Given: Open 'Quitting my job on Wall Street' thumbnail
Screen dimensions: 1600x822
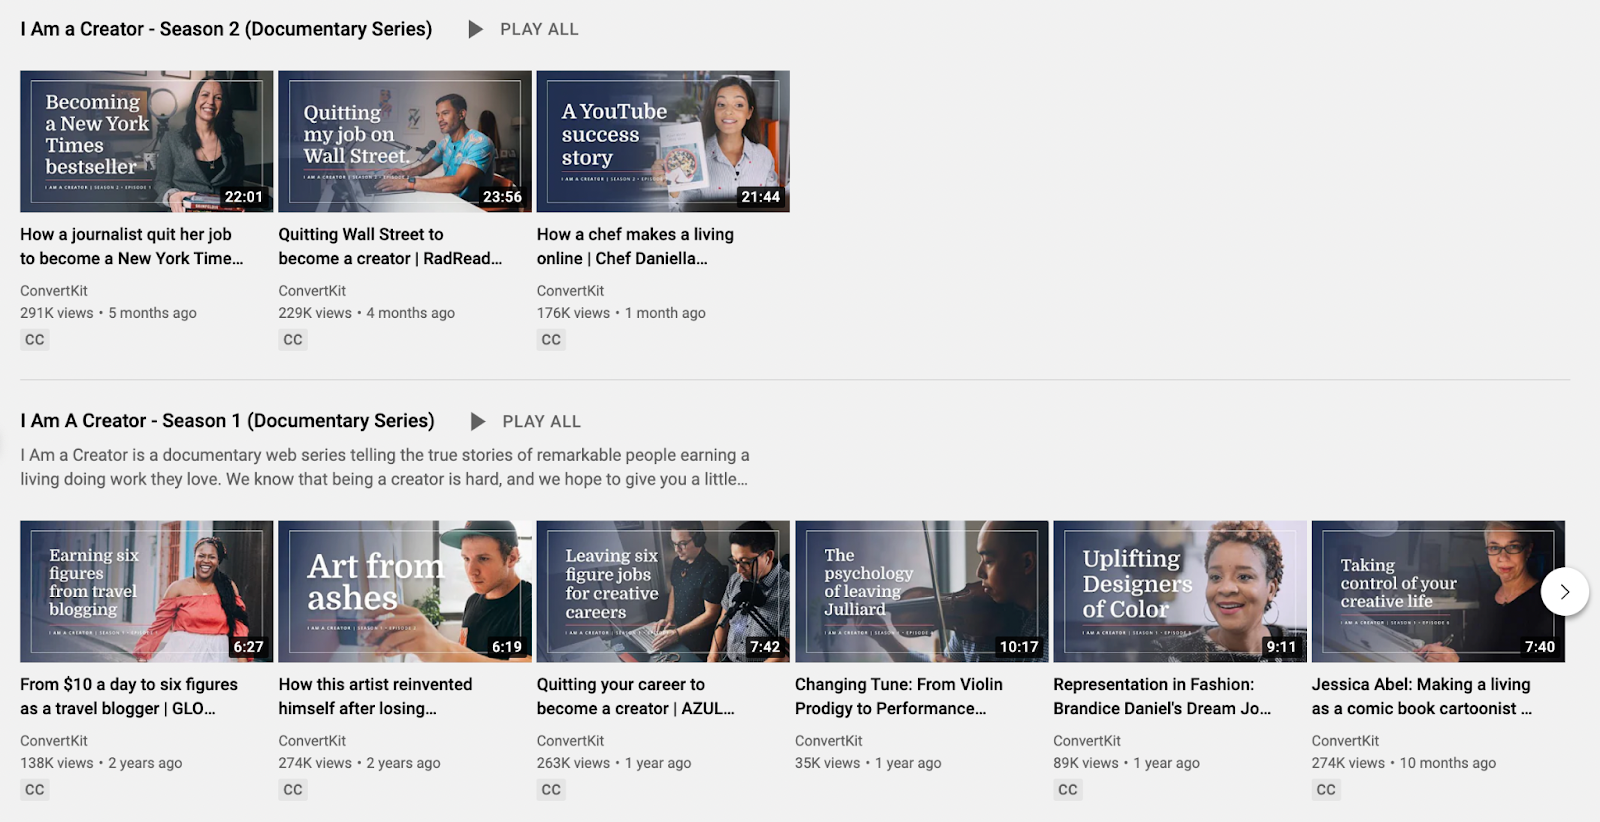Looking at the screenshot, I should coord(405,141).
